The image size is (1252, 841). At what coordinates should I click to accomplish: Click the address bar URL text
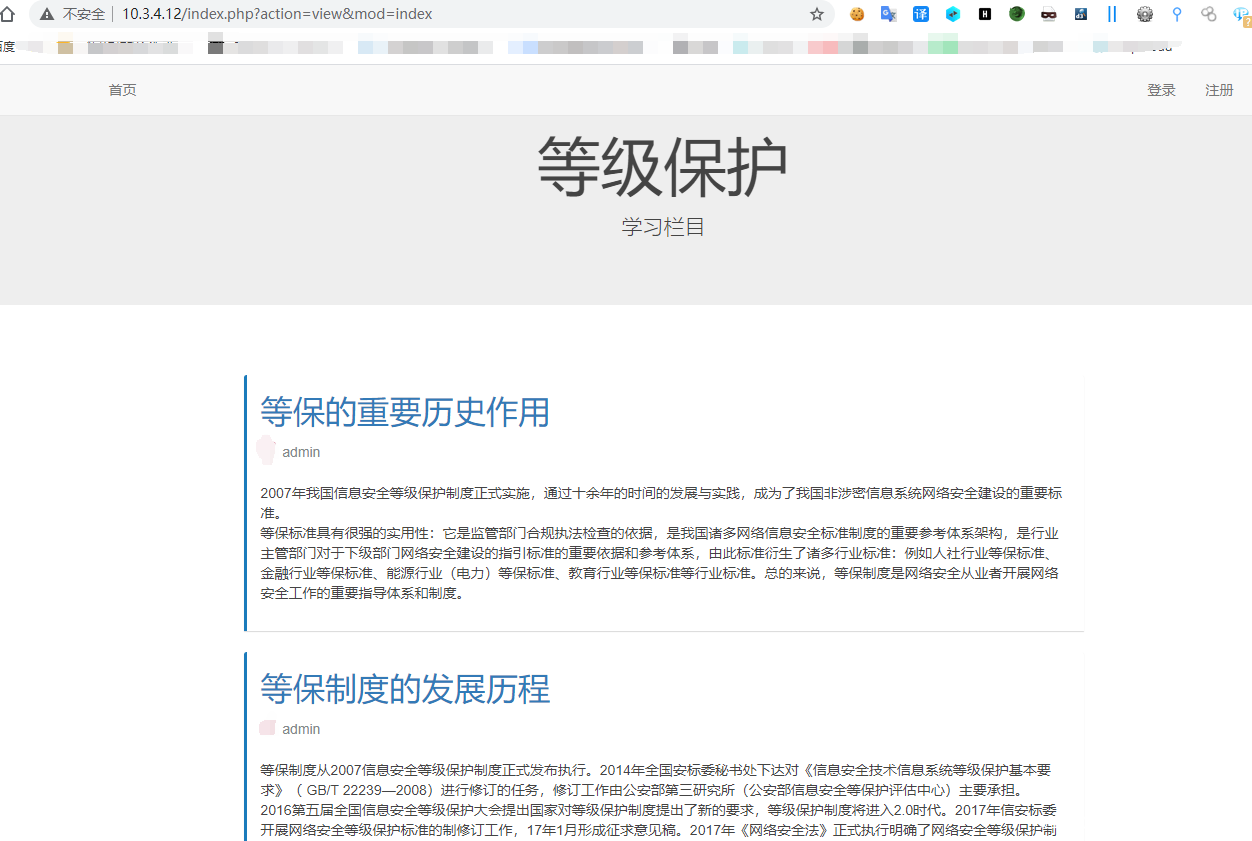coord(277,14)
